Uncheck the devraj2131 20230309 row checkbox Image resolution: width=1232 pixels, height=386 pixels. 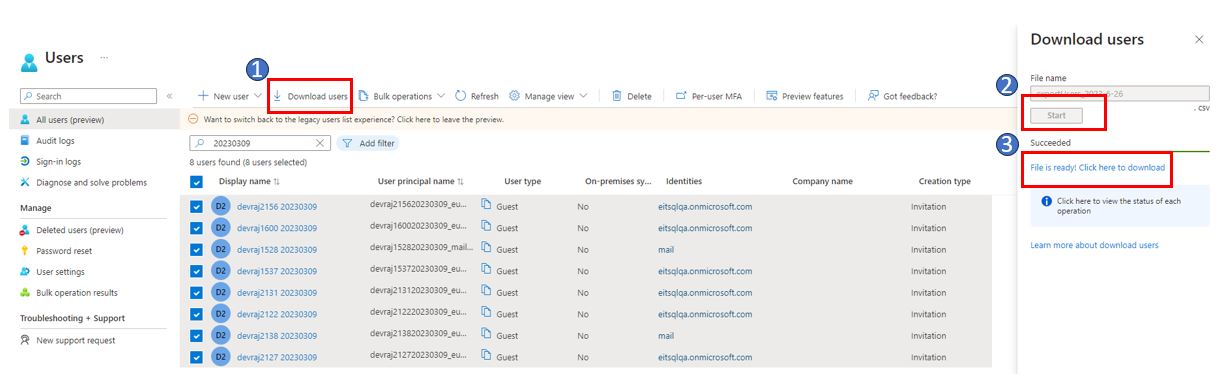coord(196,293)
